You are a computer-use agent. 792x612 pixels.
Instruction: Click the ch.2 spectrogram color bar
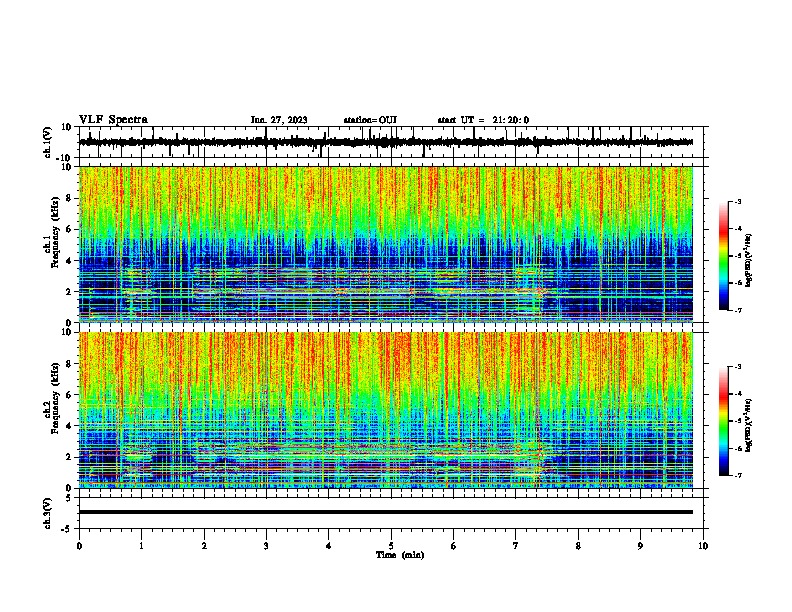click(724, 421)
